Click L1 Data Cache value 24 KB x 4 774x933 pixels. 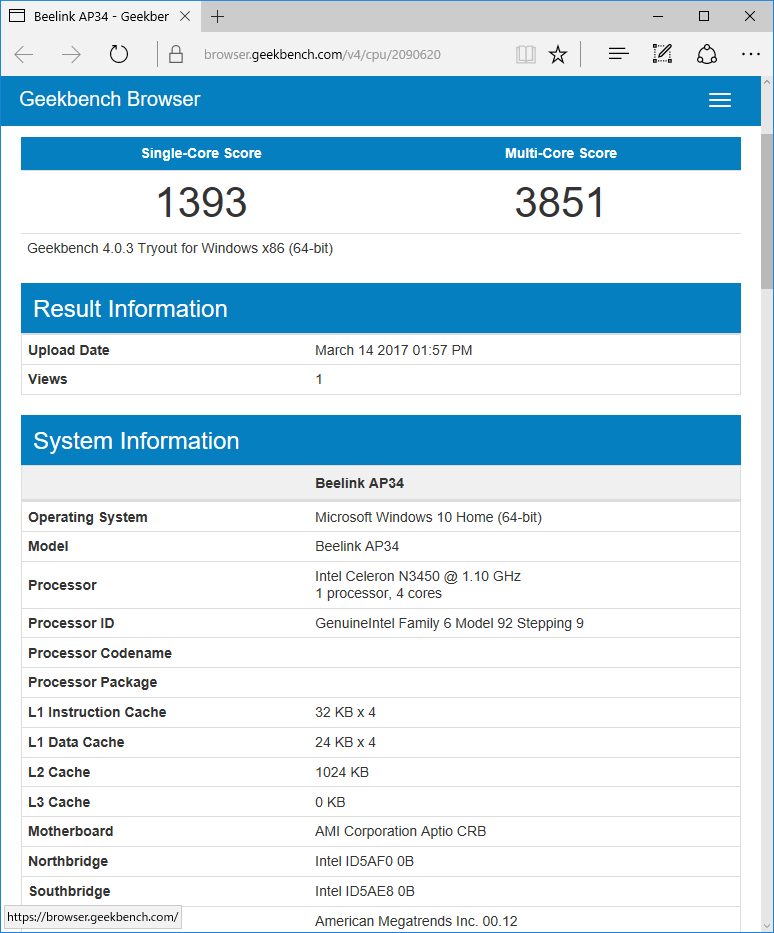point(345,742)
